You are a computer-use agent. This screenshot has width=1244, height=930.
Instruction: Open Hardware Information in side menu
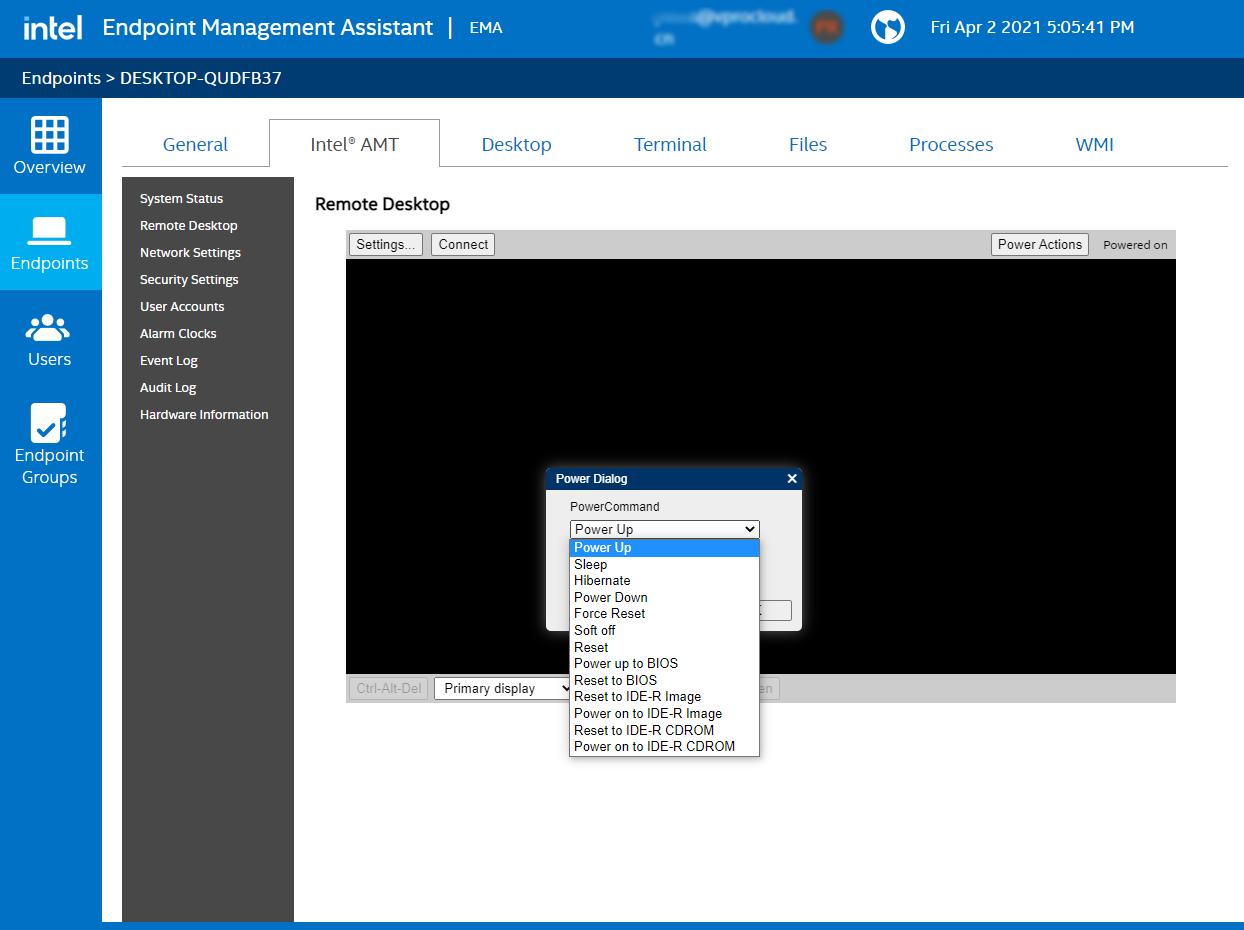pyautogui.click(x=204, y=414)
